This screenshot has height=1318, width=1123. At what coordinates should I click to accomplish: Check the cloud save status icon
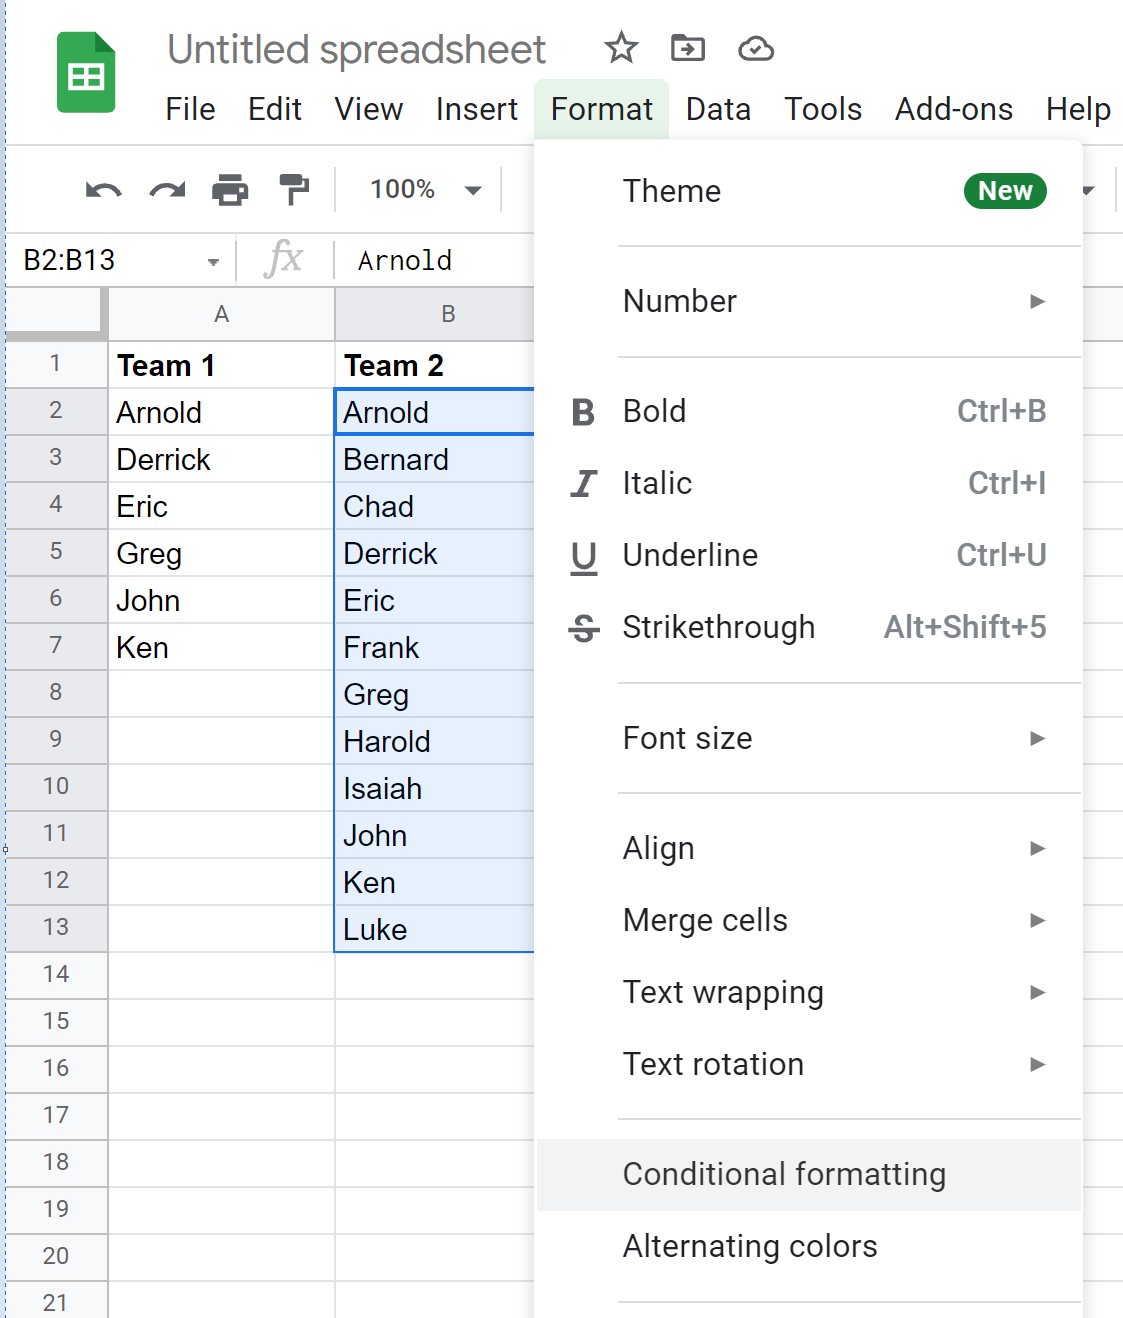click(755, 48)
